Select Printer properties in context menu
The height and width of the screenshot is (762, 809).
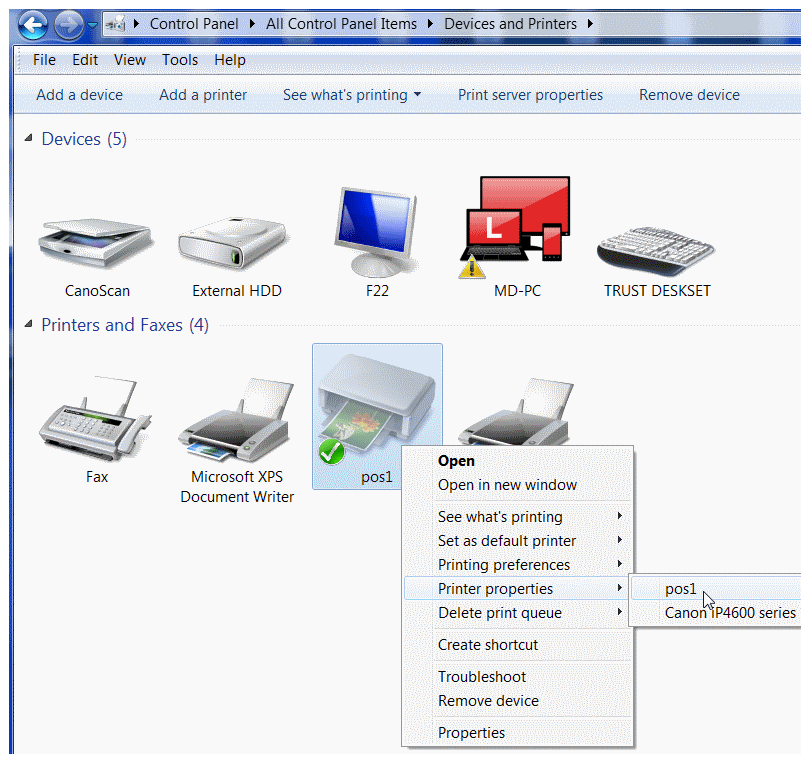(x=517, y=589)
